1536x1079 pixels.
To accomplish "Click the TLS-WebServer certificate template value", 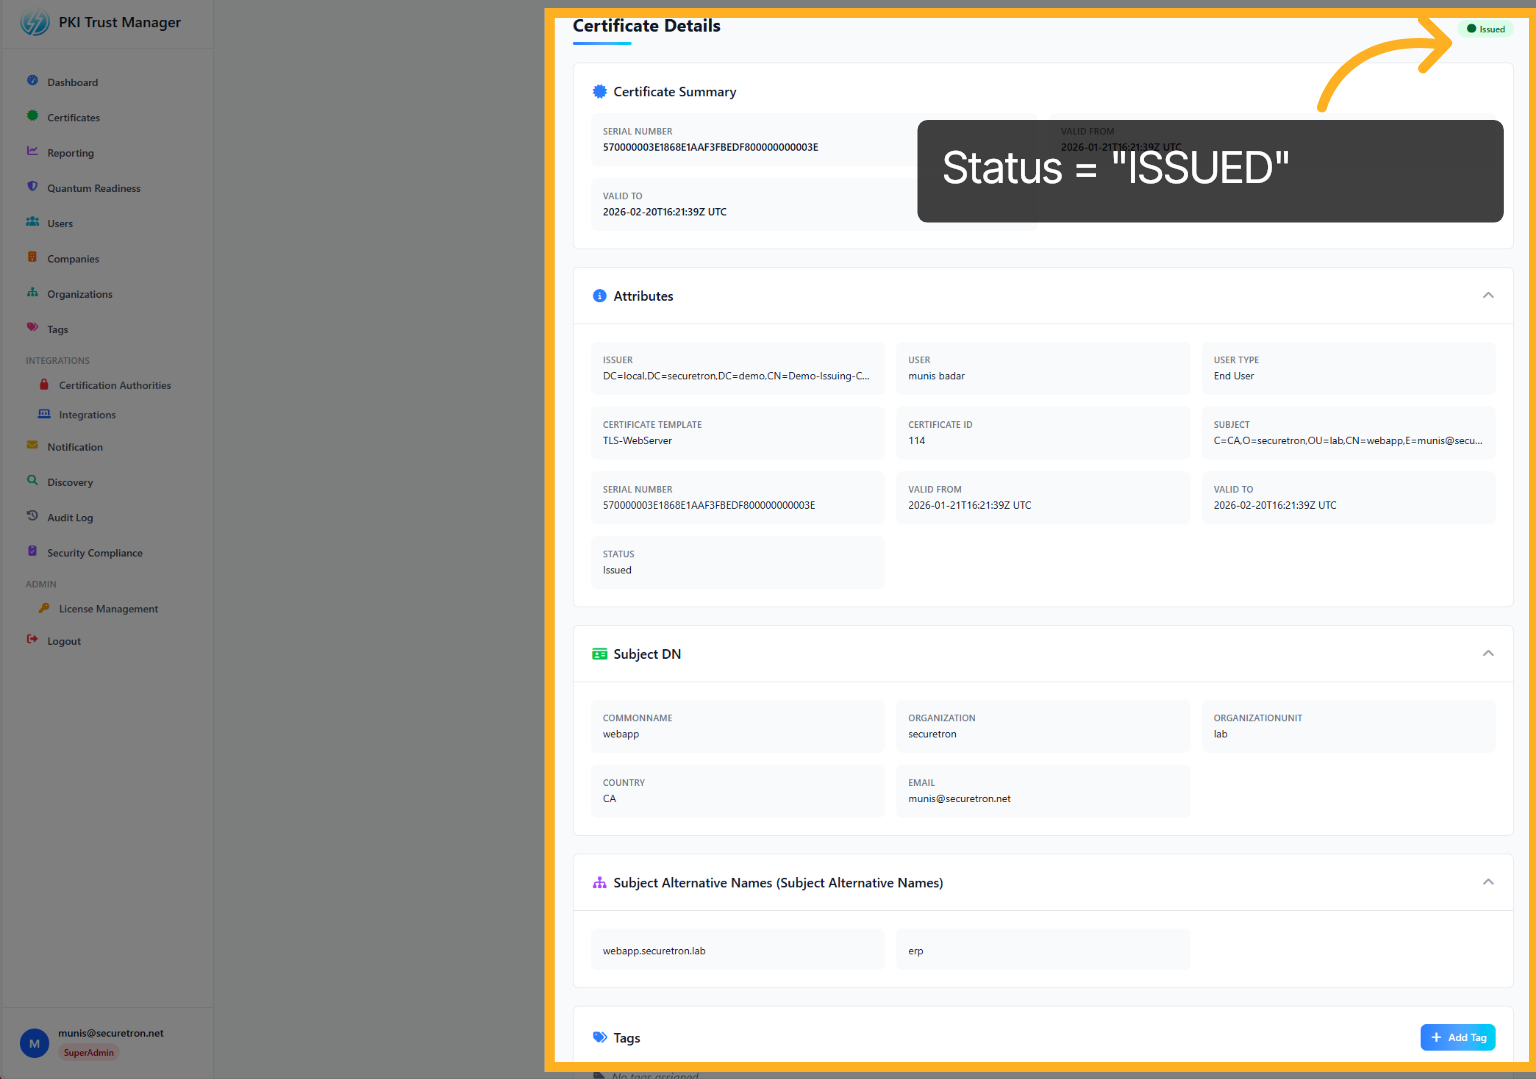I will [638, 441].
